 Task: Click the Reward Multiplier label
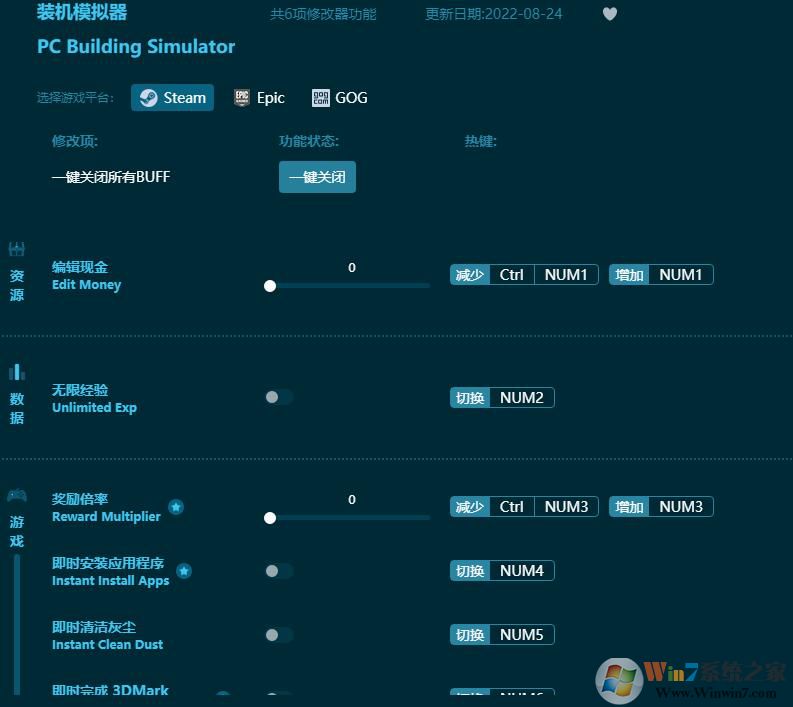[106, 517]
